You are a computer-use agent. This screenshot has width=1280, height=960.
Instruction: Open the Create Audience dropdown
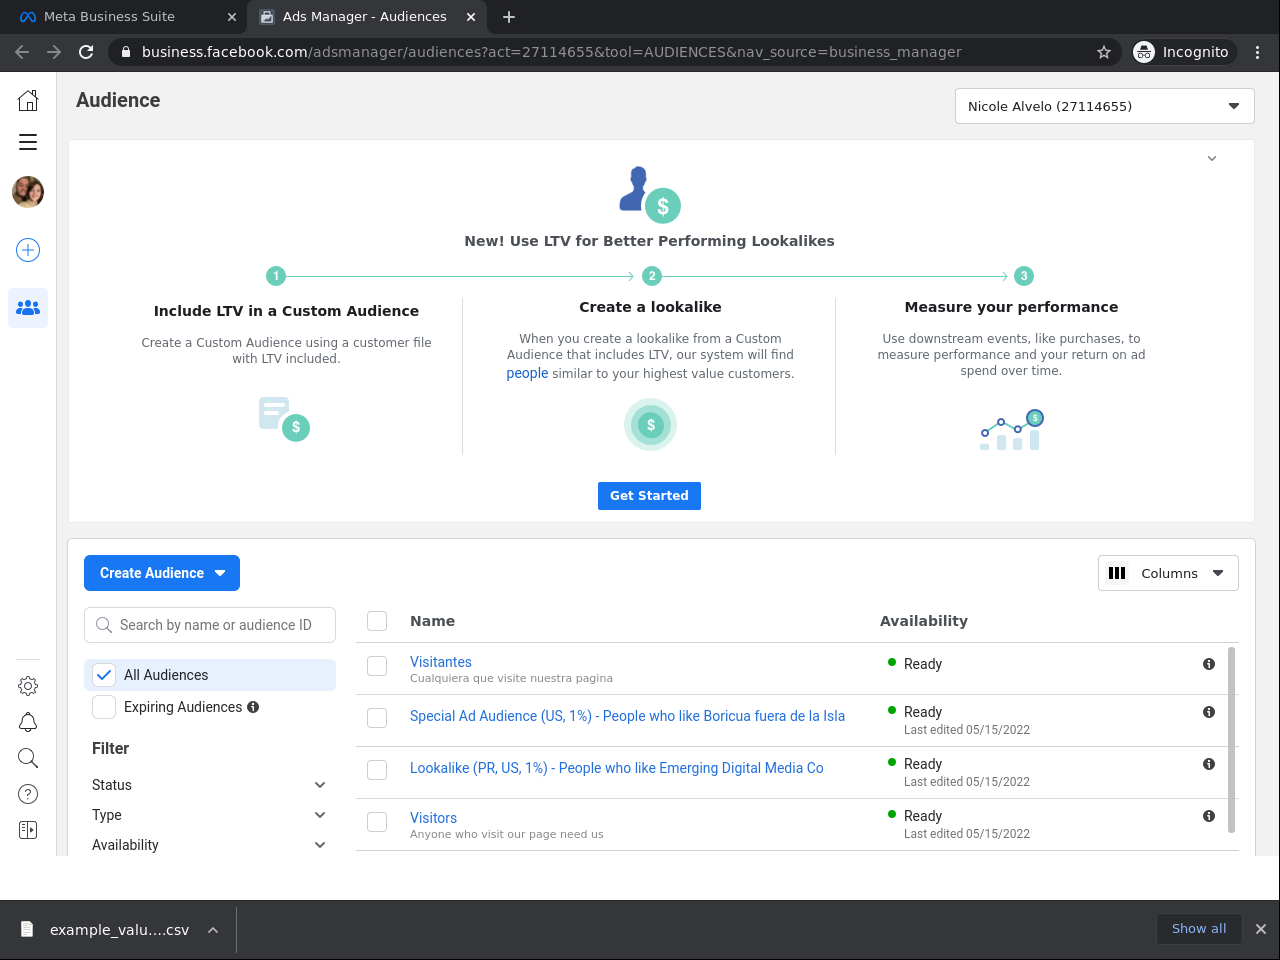pyautogui.click(x=162, y=573)
